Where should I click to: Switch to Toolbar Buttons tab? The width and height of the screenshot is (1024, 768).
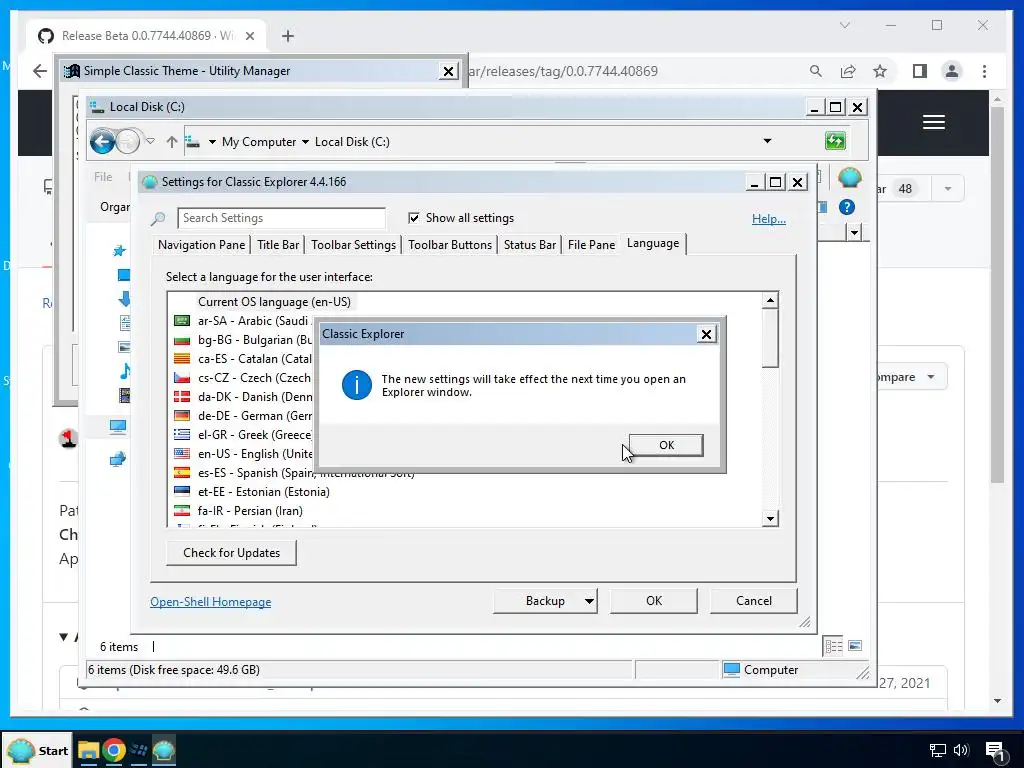450,245
